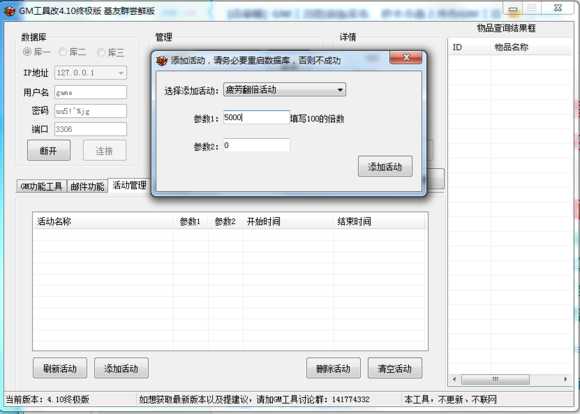Click the results list scroll left arrow
The image size is (580, 414).
455,379
